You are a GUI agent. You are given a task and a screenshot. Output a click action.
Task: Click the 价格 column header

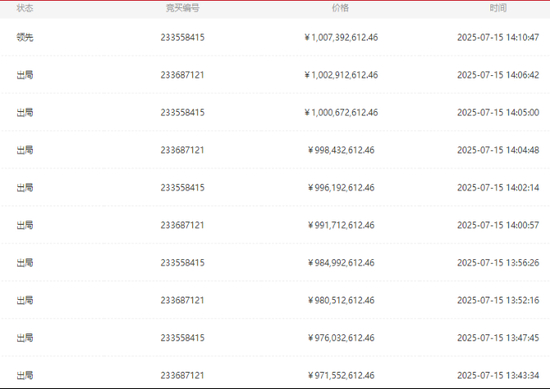click(340, 8)
